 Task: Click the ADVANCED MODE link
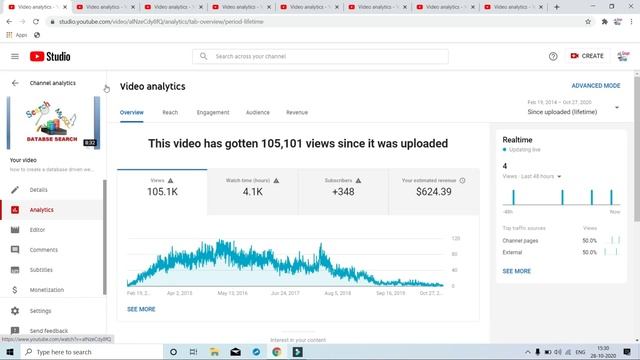pyautogui.click(x=596, y=86)
